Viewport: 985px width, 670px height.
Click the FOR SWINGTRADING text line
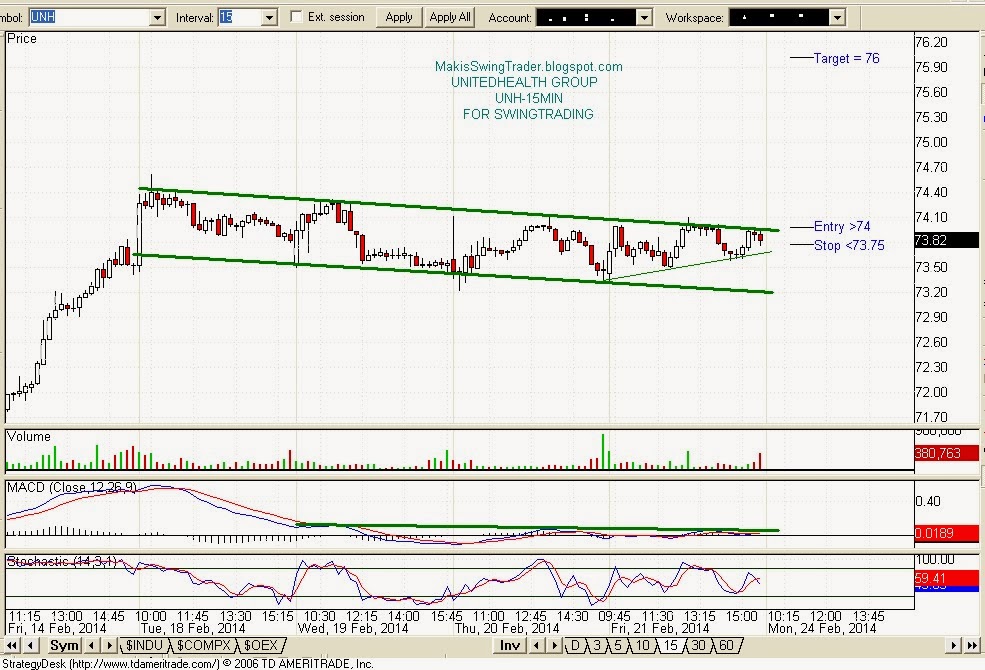coord(528,114)
